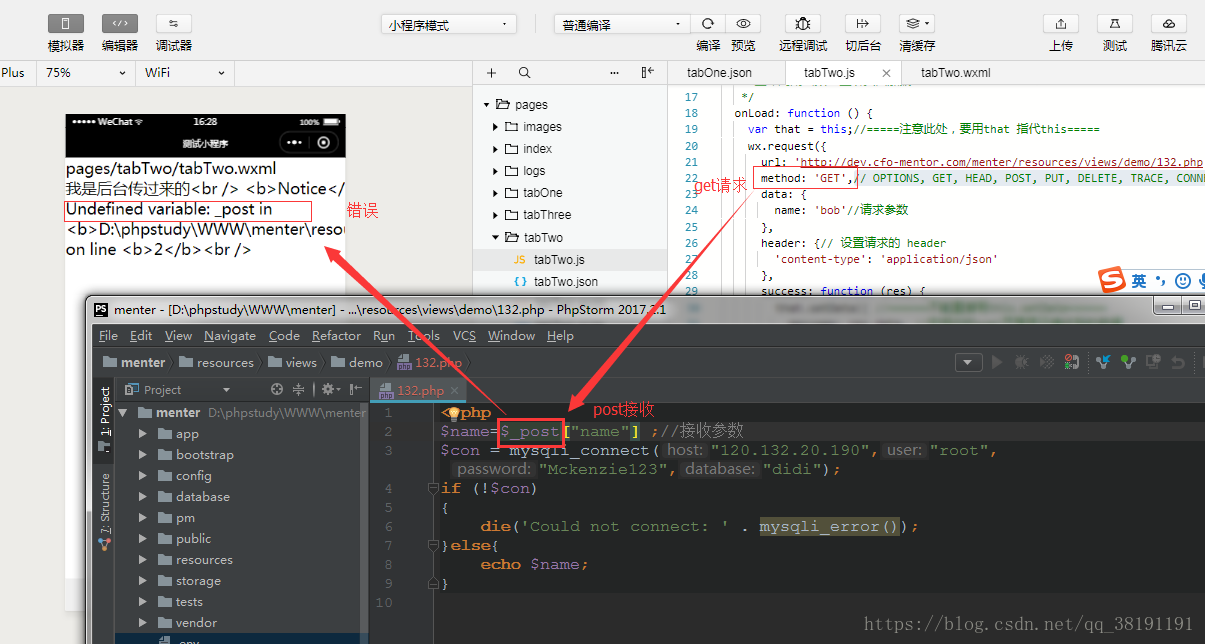Open the run configuration dropdown in PhpStorm
The image size is (1205, 644).
(968, 362)
